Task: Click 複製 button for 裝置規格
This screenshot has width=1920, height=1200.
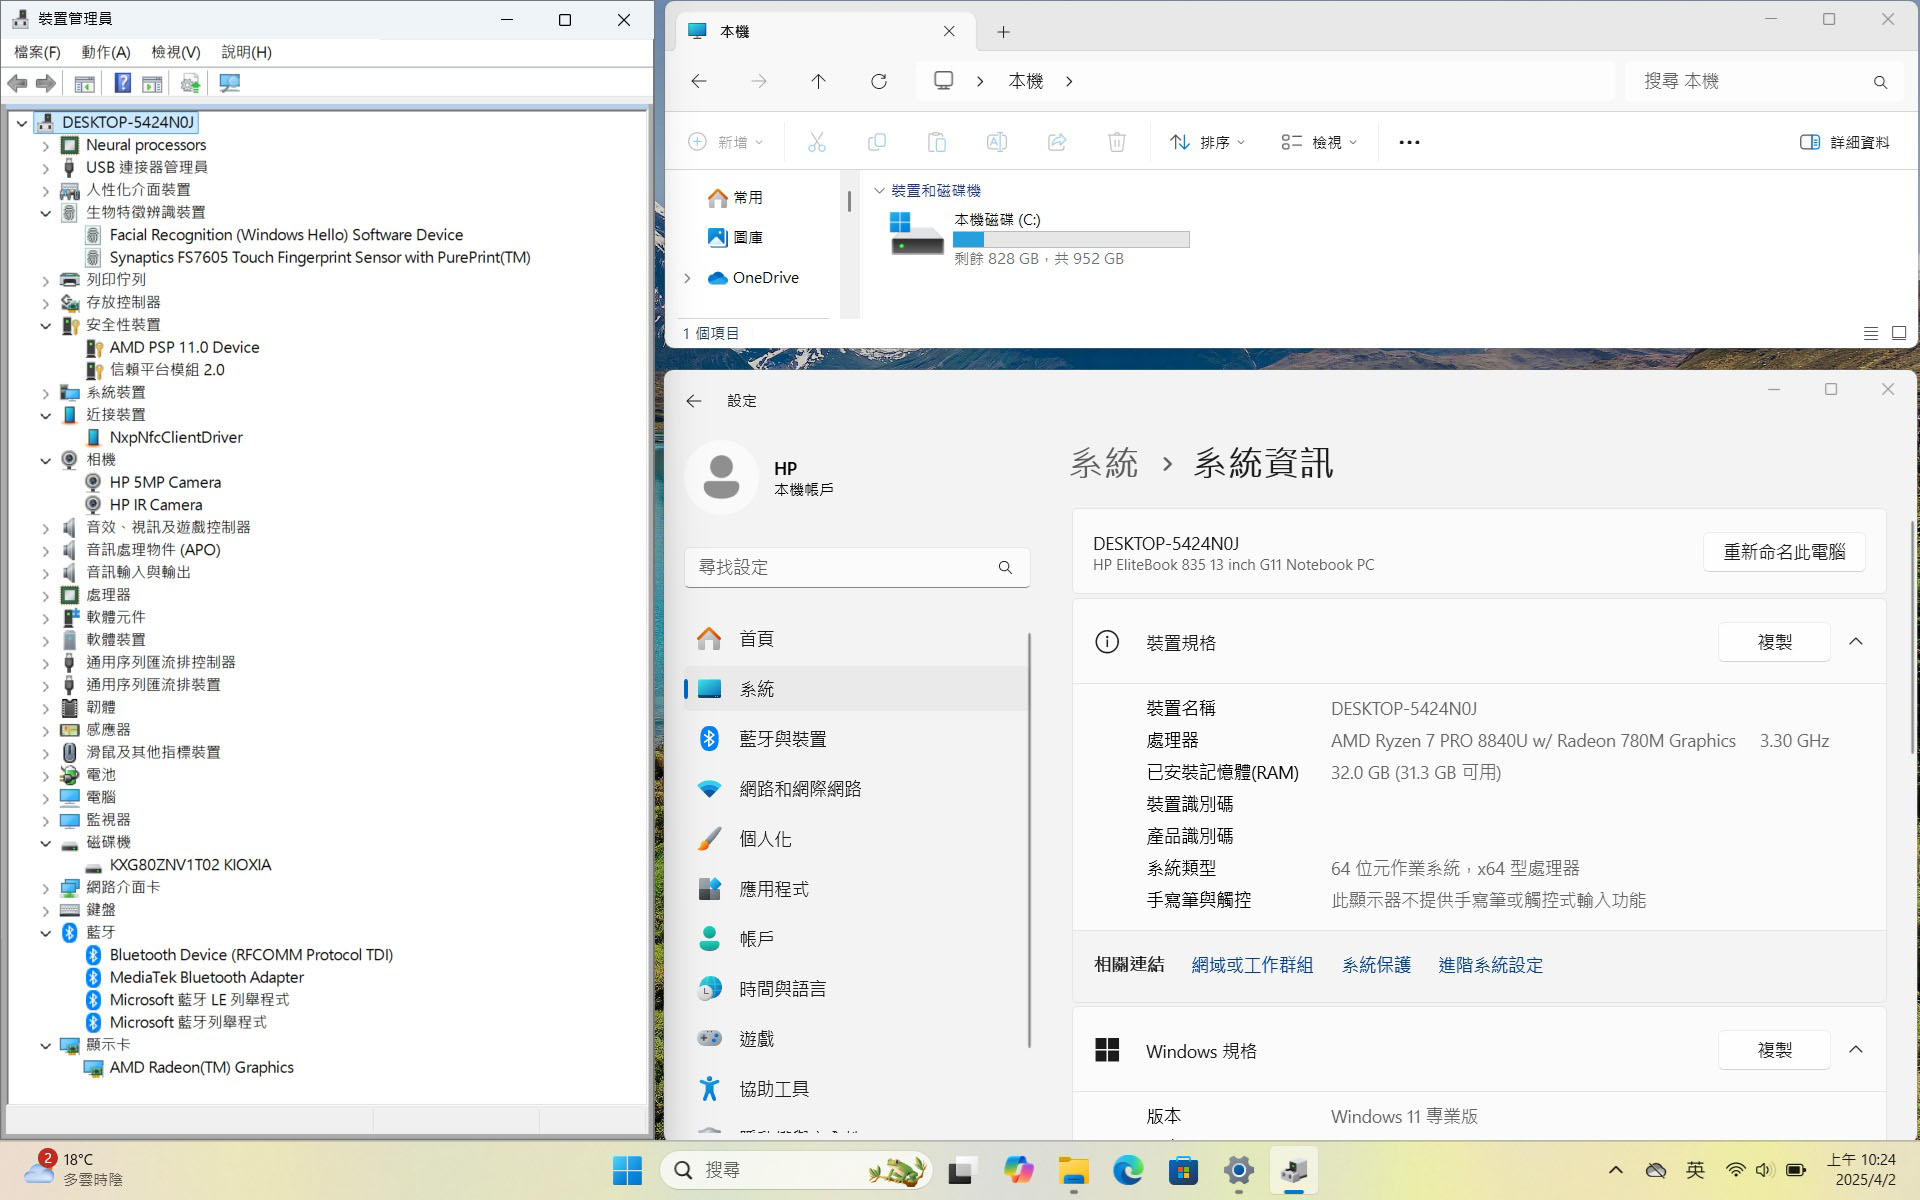Action: point(1774,642)
